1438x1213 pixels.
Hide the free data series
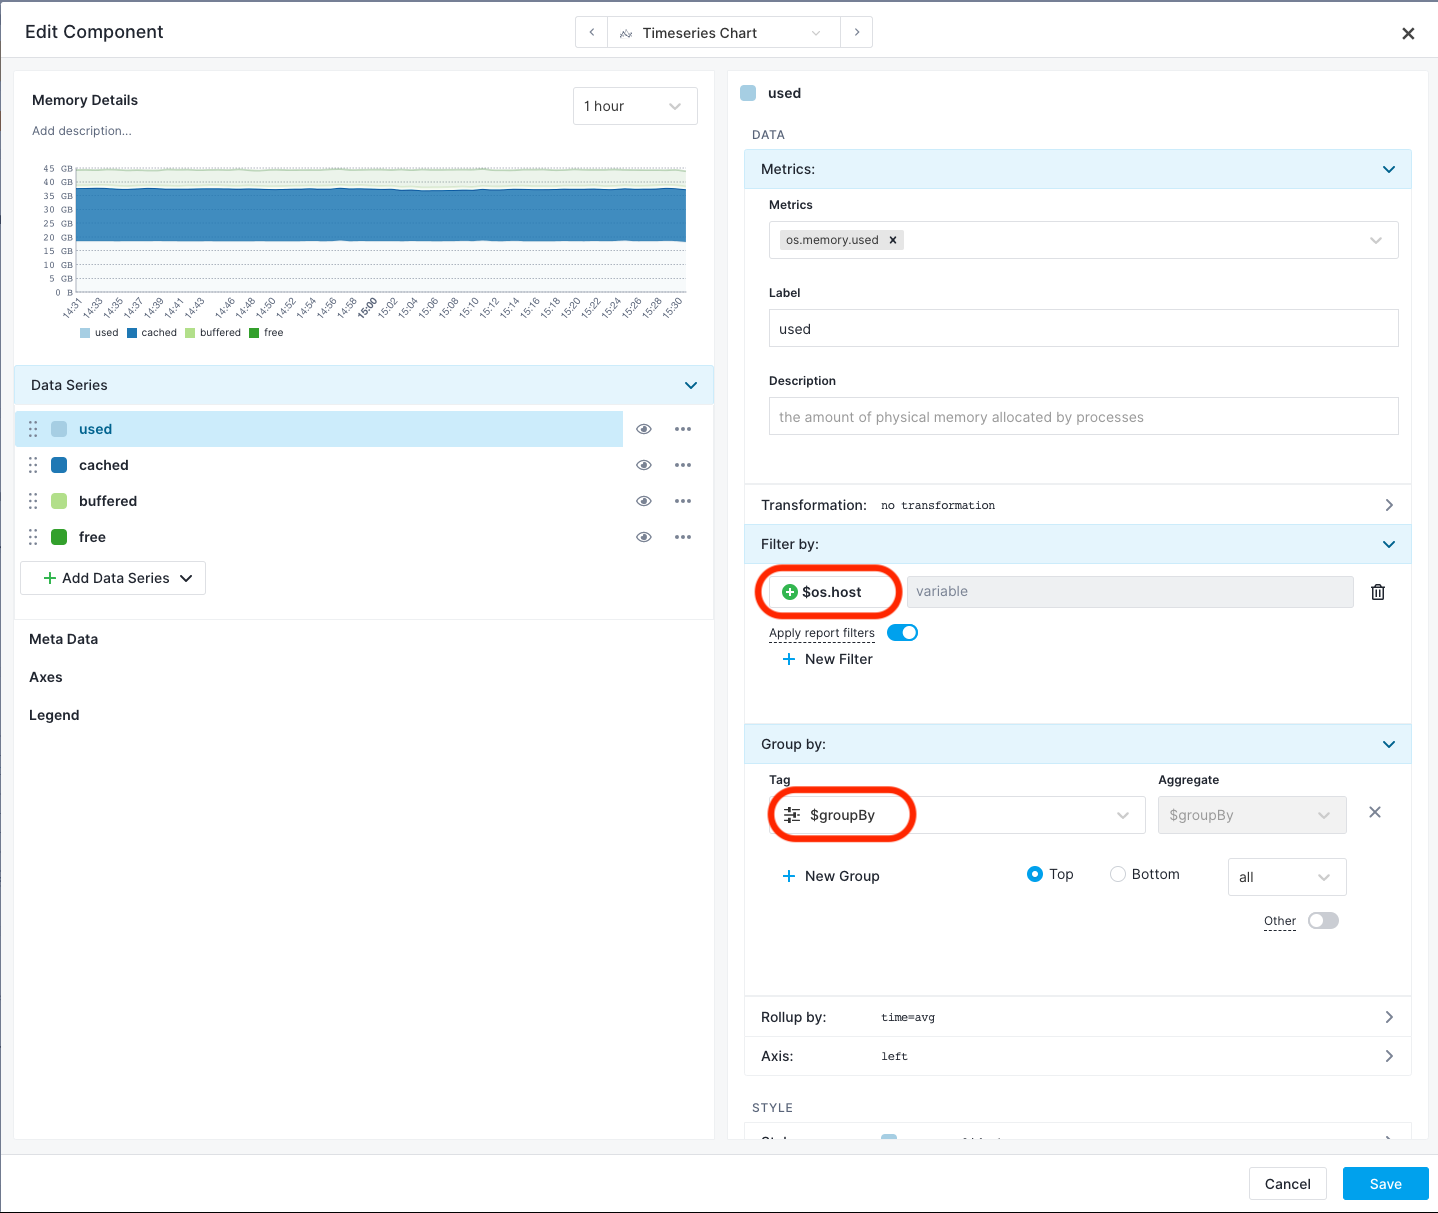644,537
